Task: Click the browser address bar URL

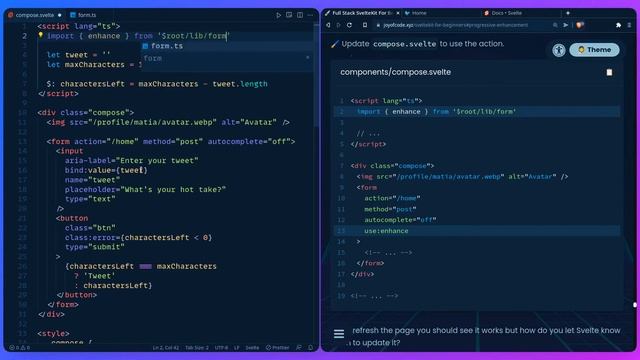Action: [456, 25]
